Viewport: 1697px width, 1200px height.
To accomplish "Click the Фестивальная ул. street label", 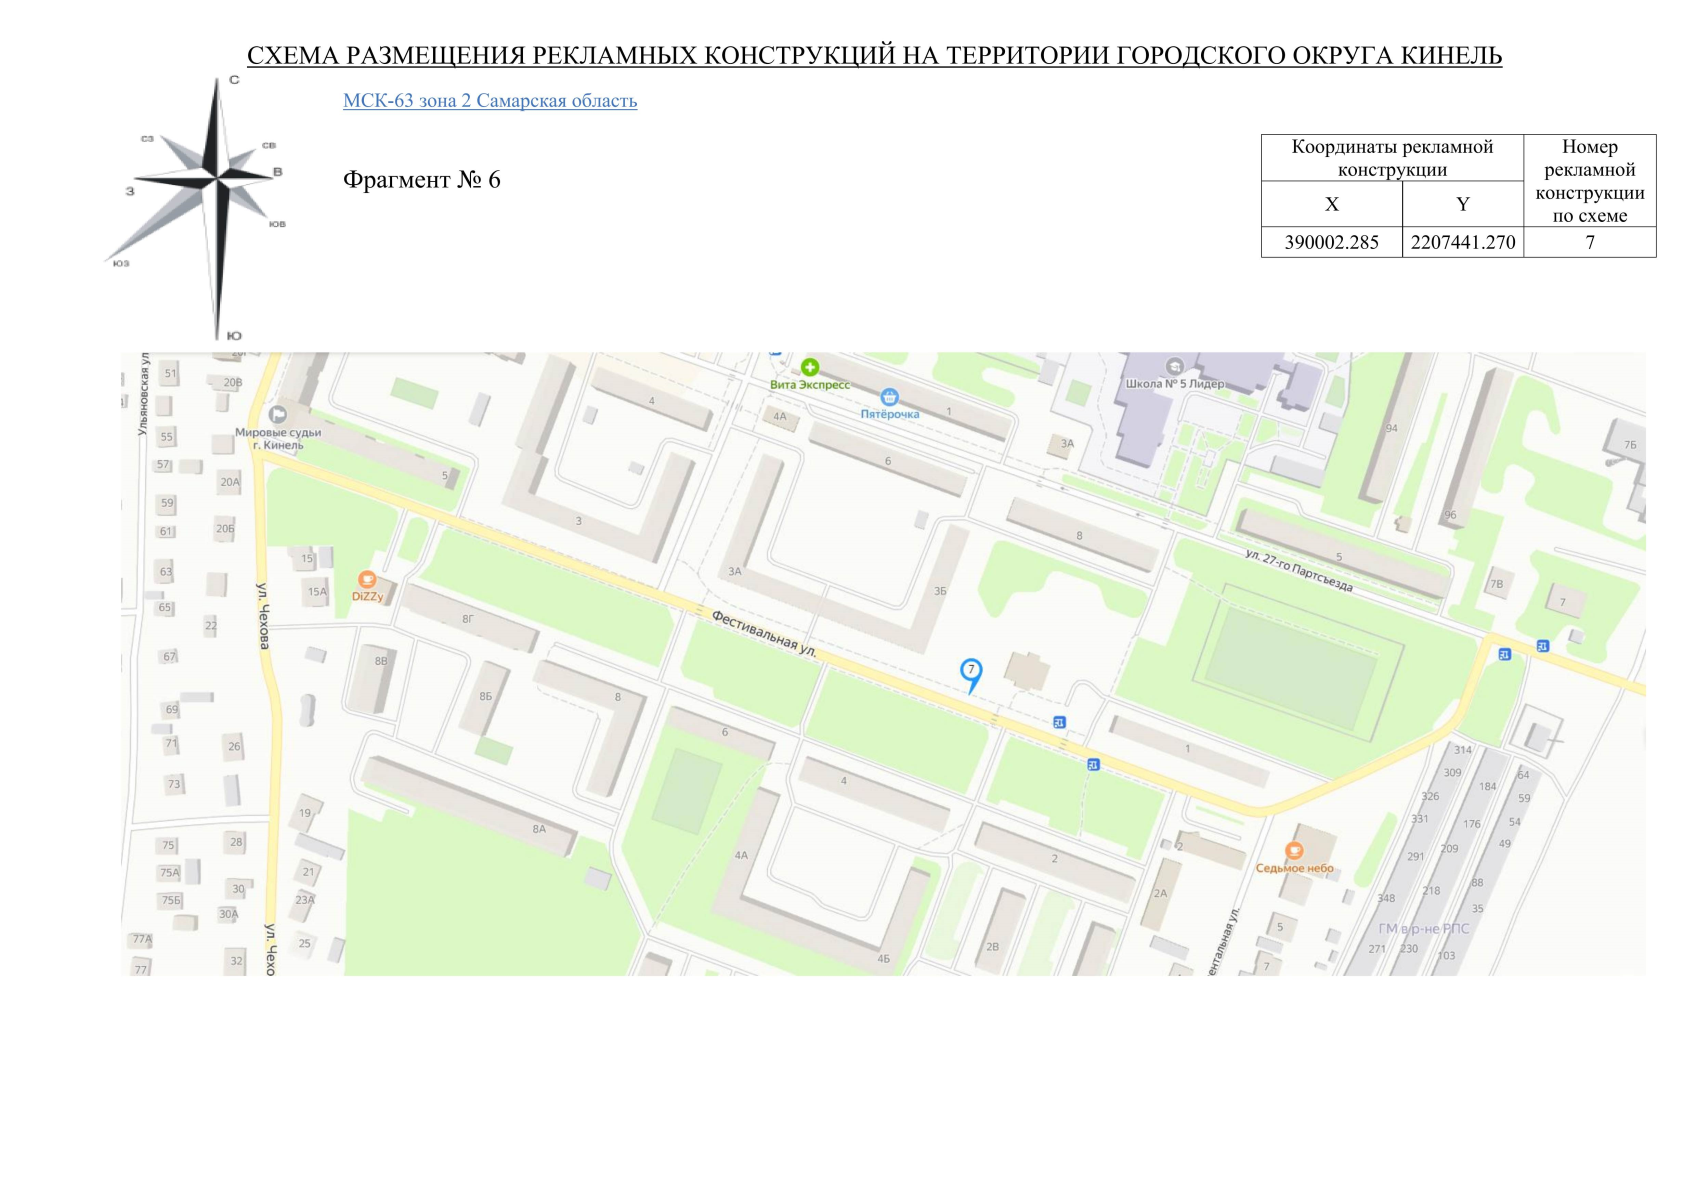I will pos(764,633).
